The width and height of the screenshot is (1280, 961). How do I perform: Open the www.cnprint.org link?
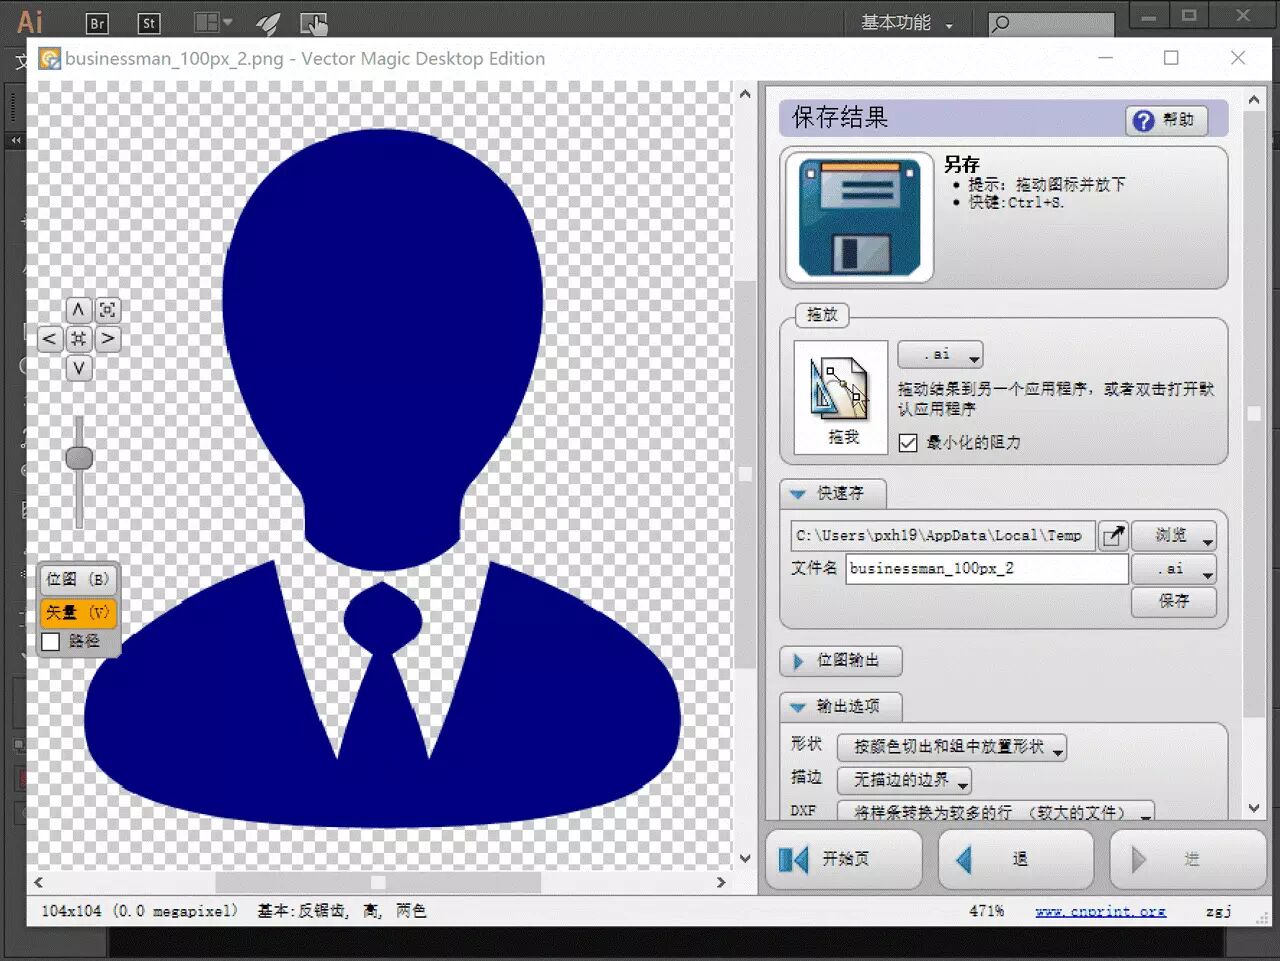point(1100,911)
